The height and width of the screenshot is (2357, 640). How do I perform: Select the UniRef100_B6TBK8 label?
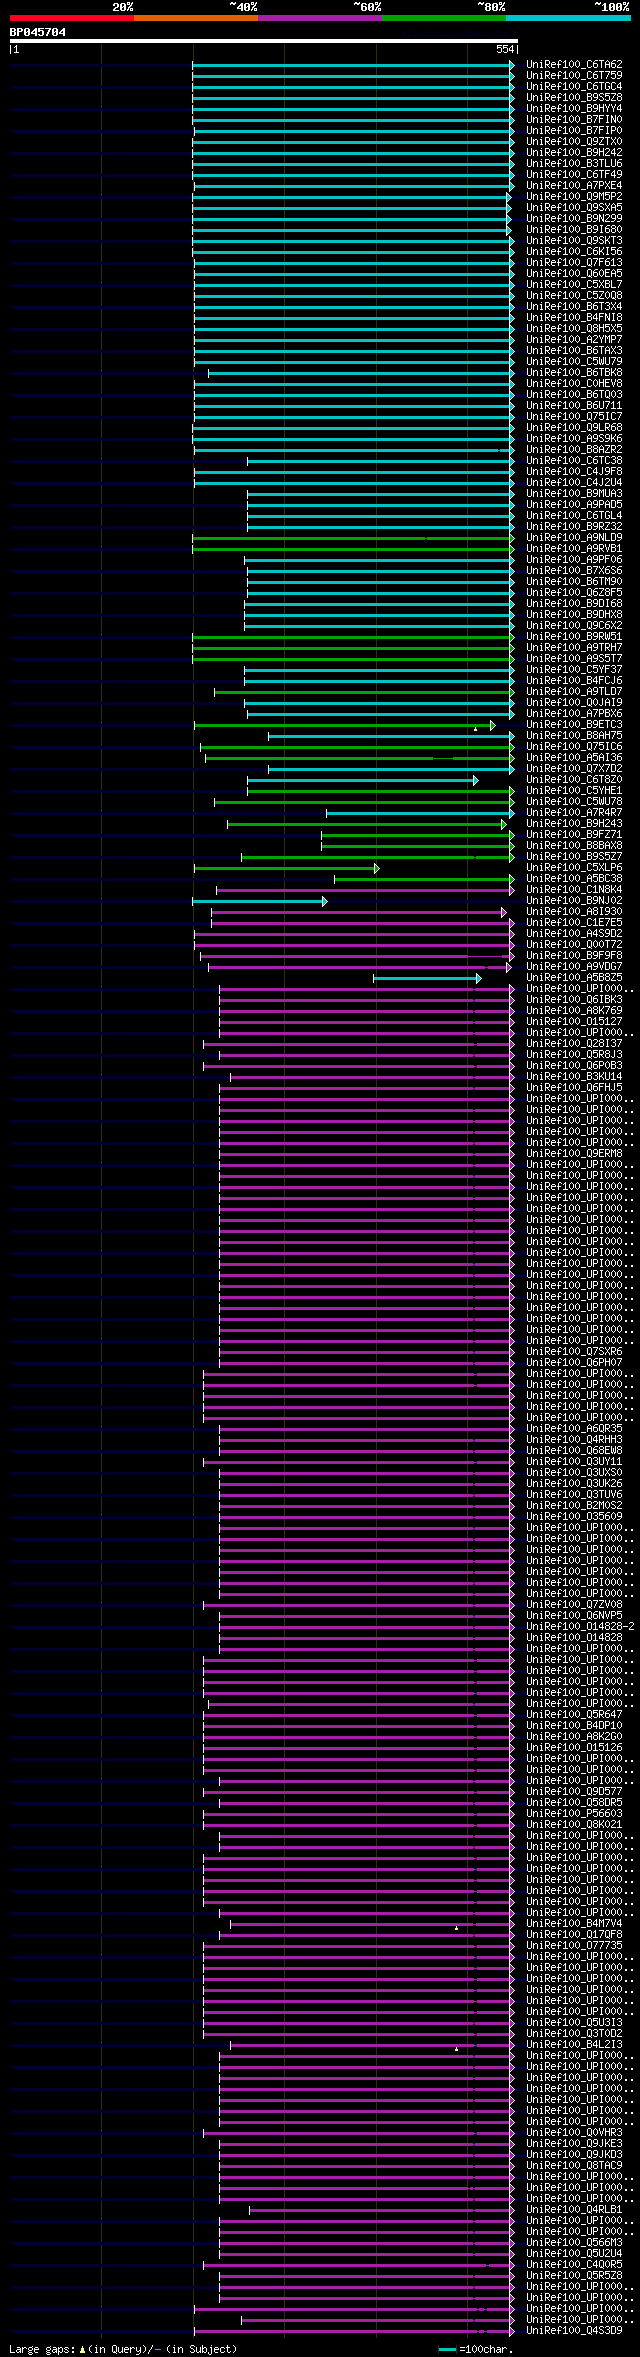(574, 373)
